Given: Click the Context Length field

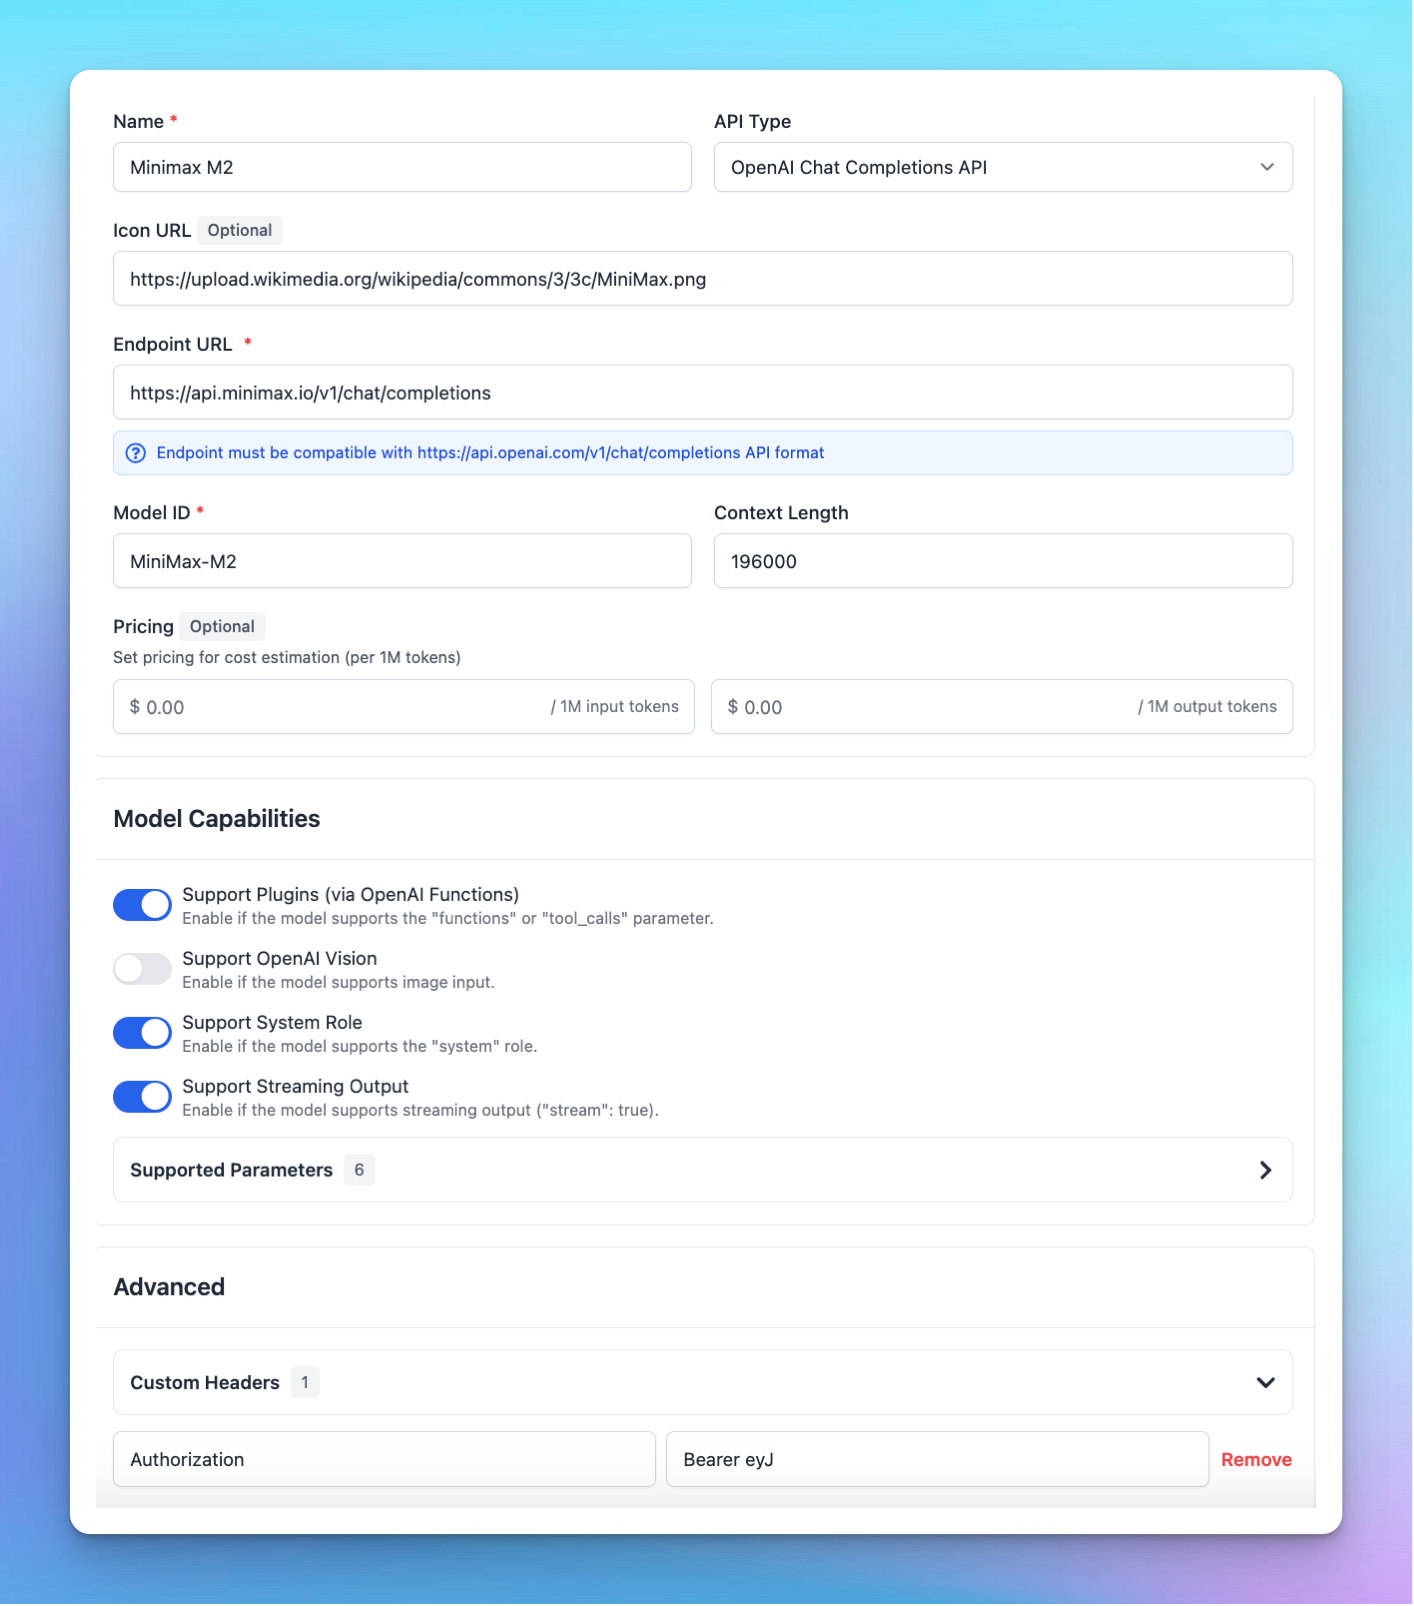Looking at the screenshot, I should point(1003,561).
